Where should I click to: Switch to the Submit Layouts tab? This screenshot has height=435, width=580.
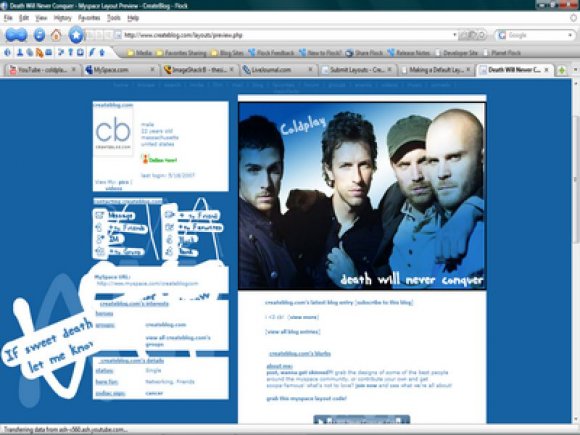coord(358,70)
